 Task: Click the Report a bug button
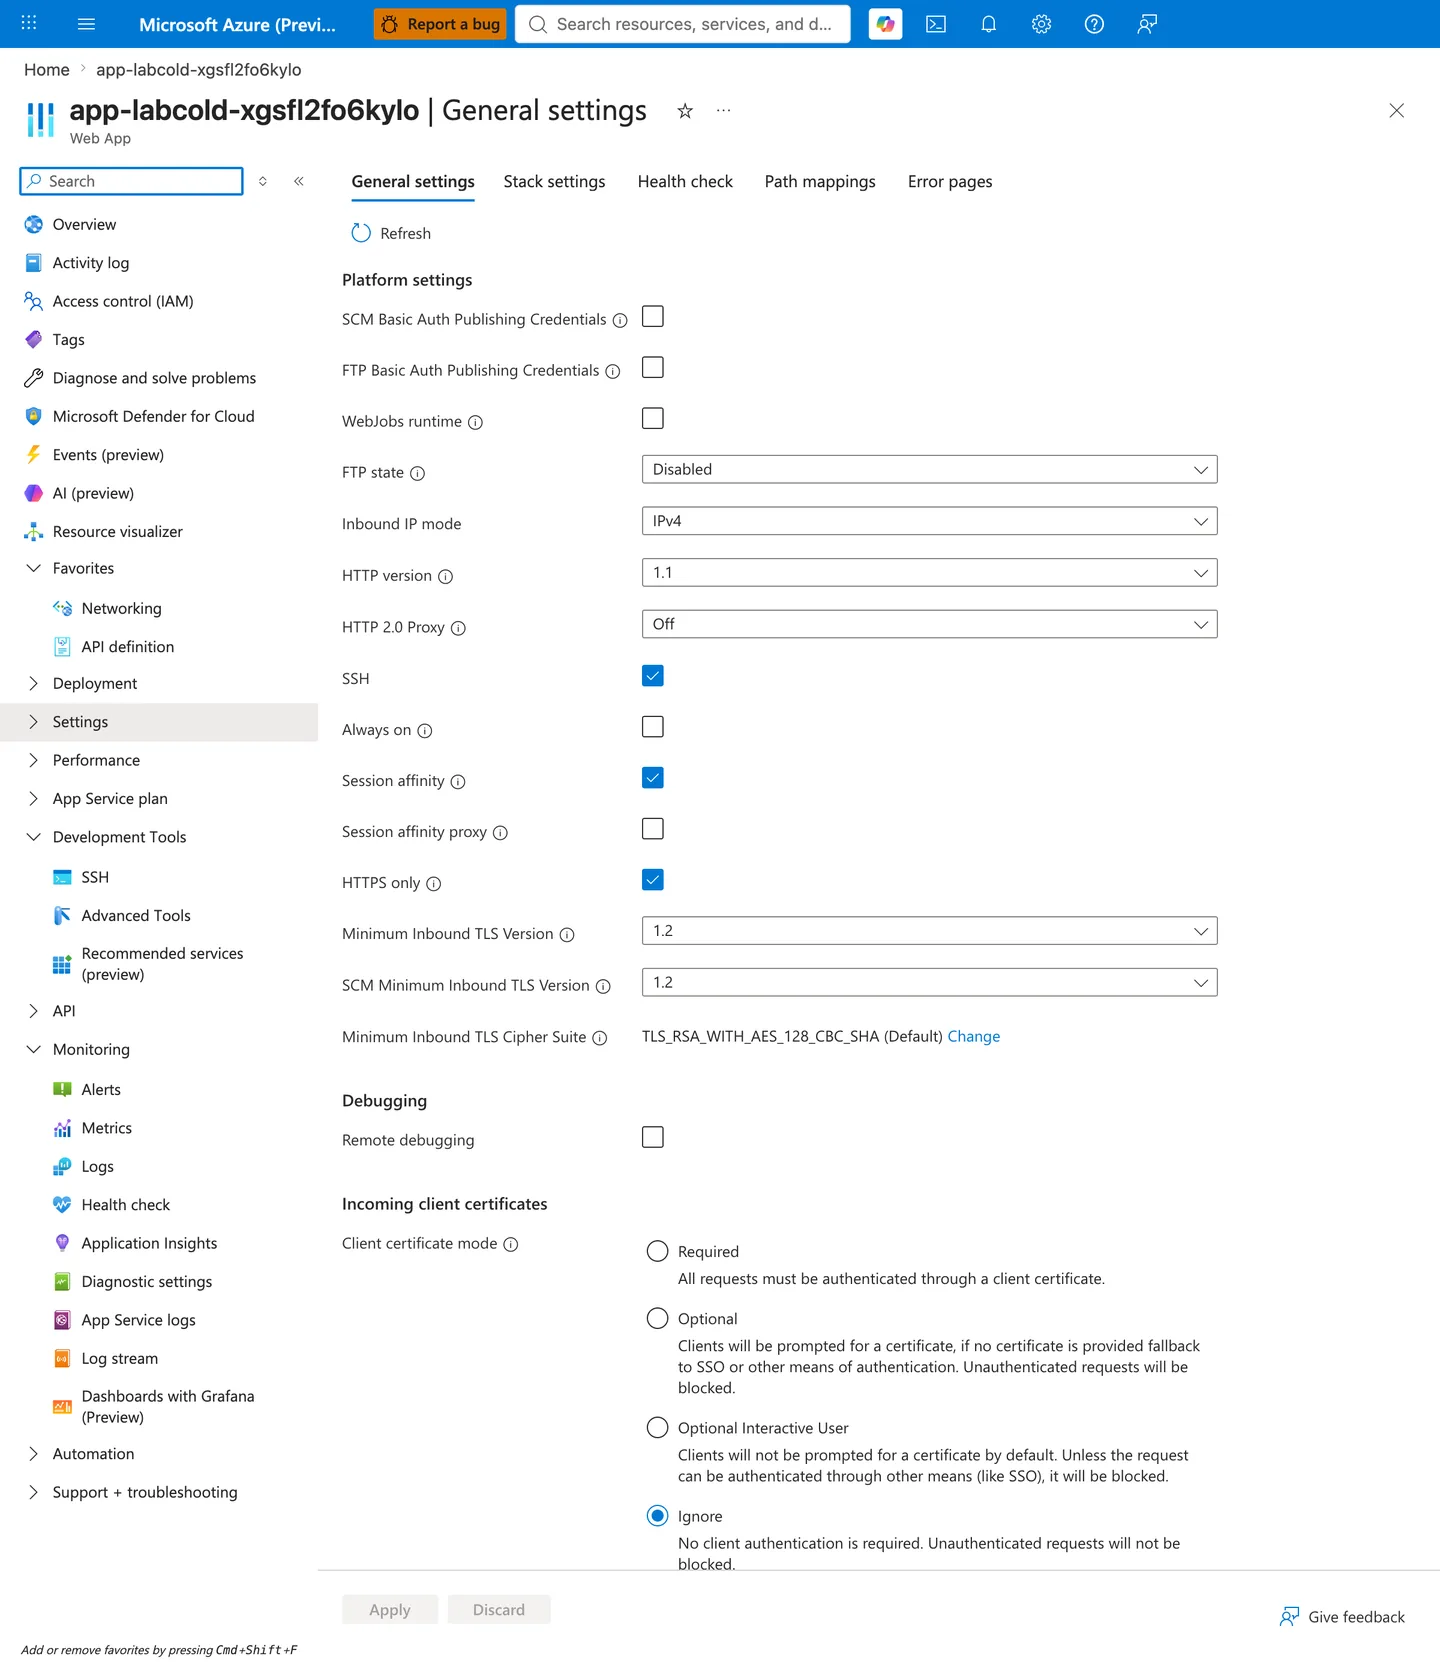tap(440, 24)
